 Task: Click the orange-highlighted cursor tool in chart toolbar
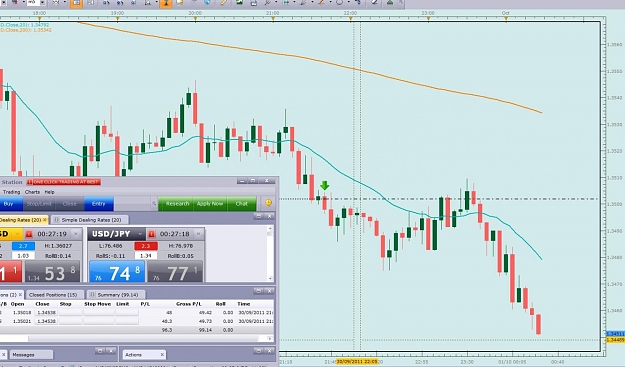pos(165,3)
